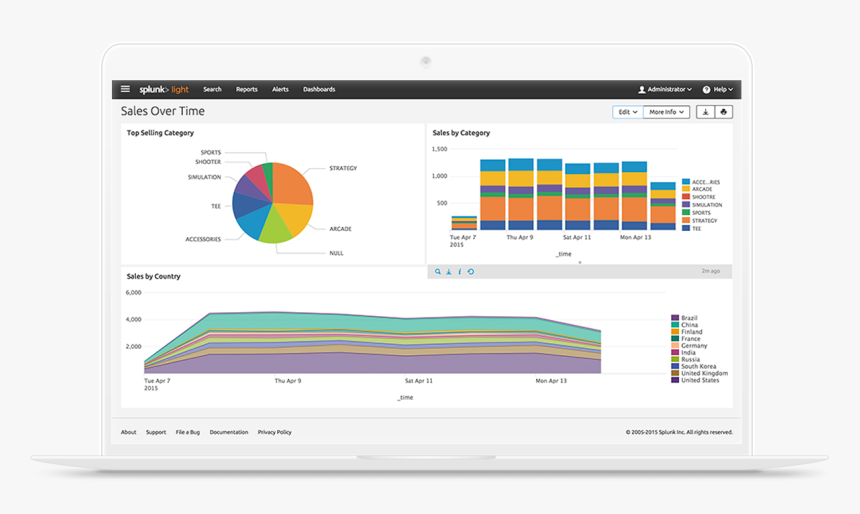Click the yellow ARCADE pie slice
This screenshot has width=860, height=514.
click(x=295, y=217)
